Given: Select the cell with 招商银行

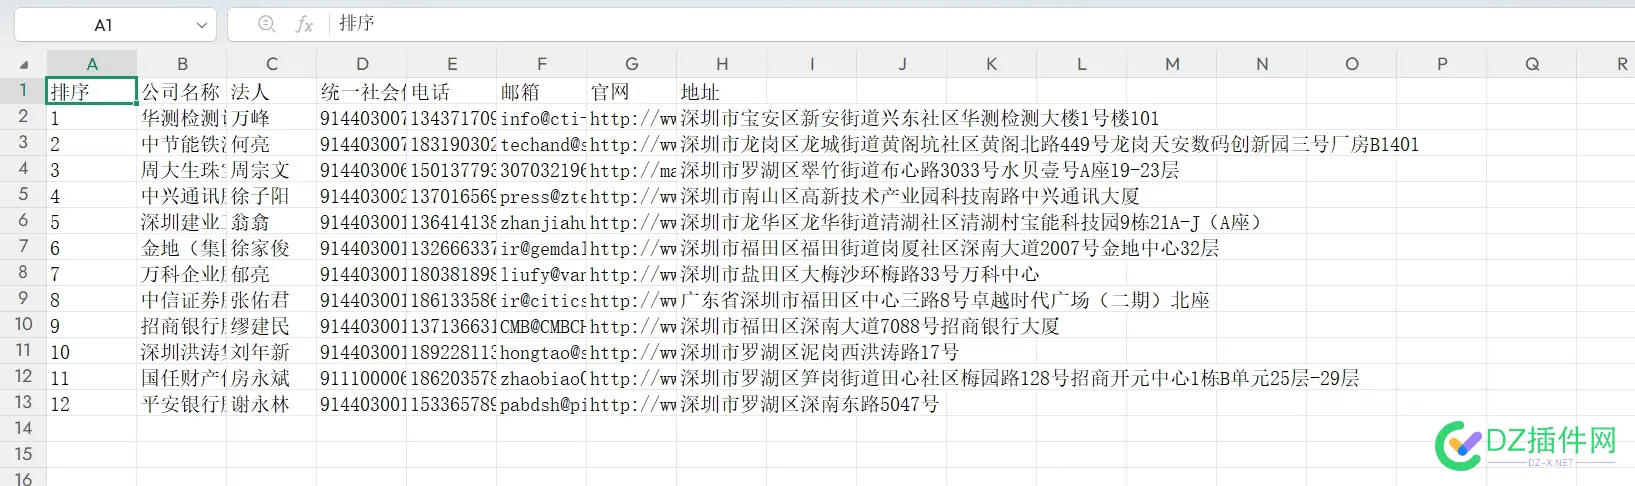Looking at the screenshot, I should click(182, 325).
